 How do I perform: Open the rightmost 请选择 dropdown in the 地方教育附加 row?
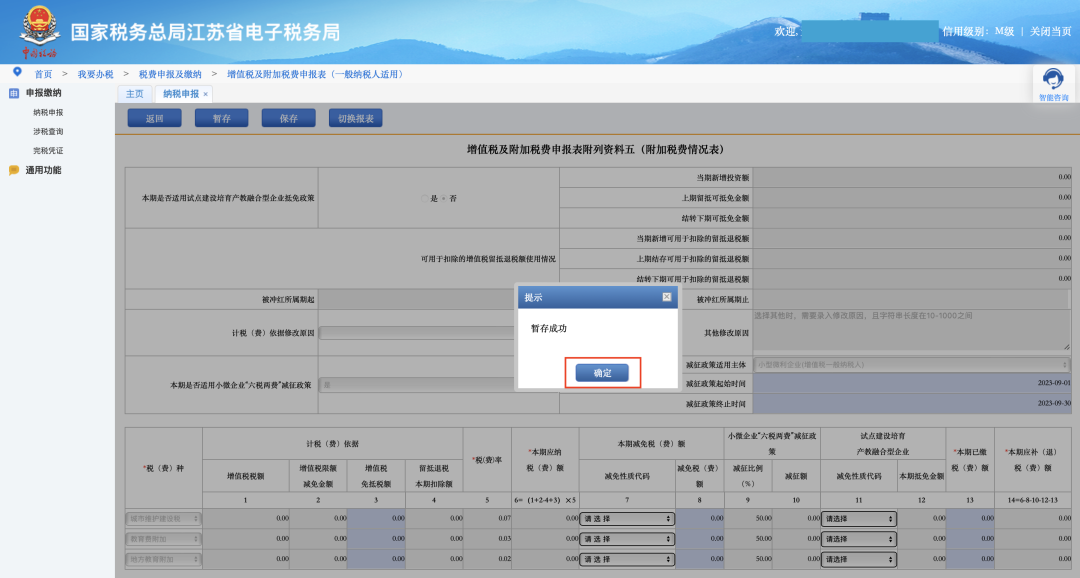coord(858,558)
